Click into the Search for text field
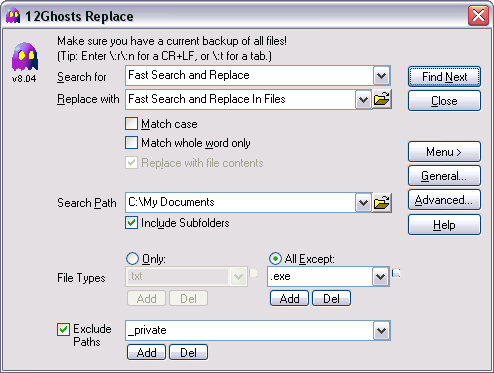Viewport: 494px width, 373px height. point(249,76)
